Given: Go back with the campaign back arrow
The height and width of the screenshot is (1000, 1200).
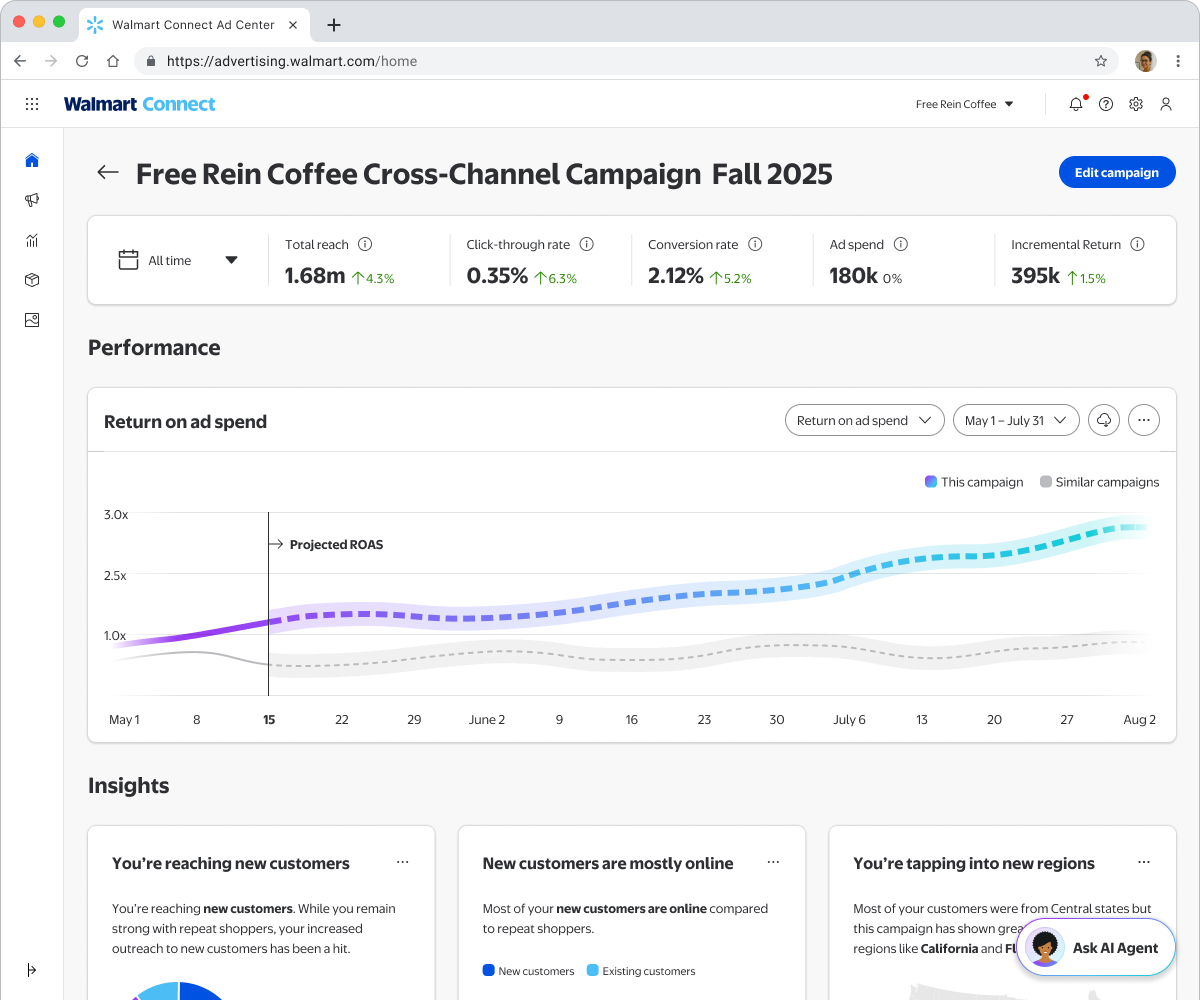Looking at the screenshot, I should [x=108, y=173].
